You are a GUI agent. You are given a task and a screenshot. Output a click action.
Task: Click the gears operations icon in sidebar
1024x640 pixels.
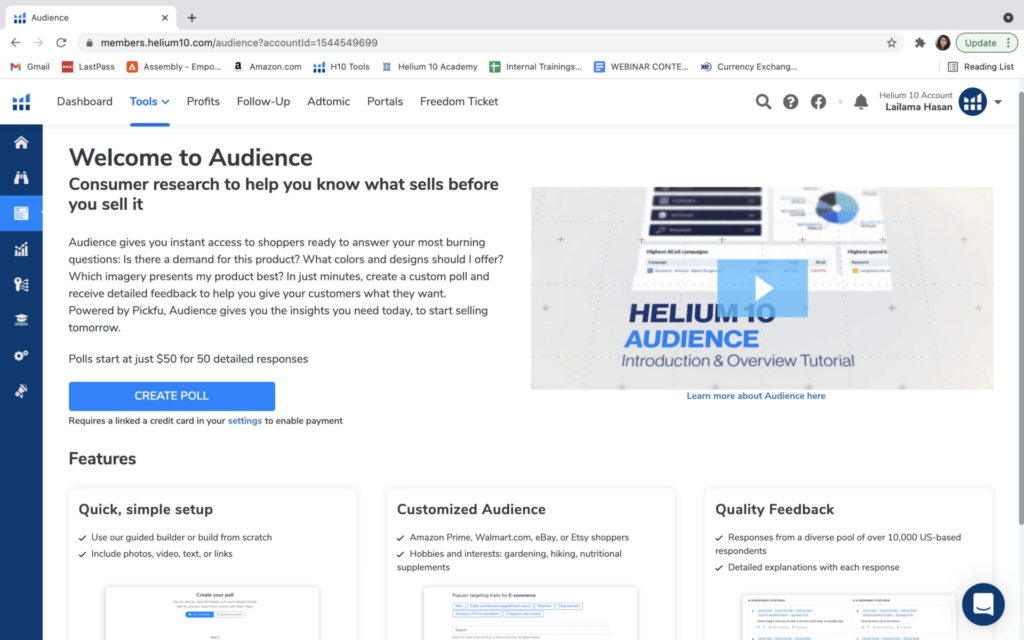click(x=21, y=355)
